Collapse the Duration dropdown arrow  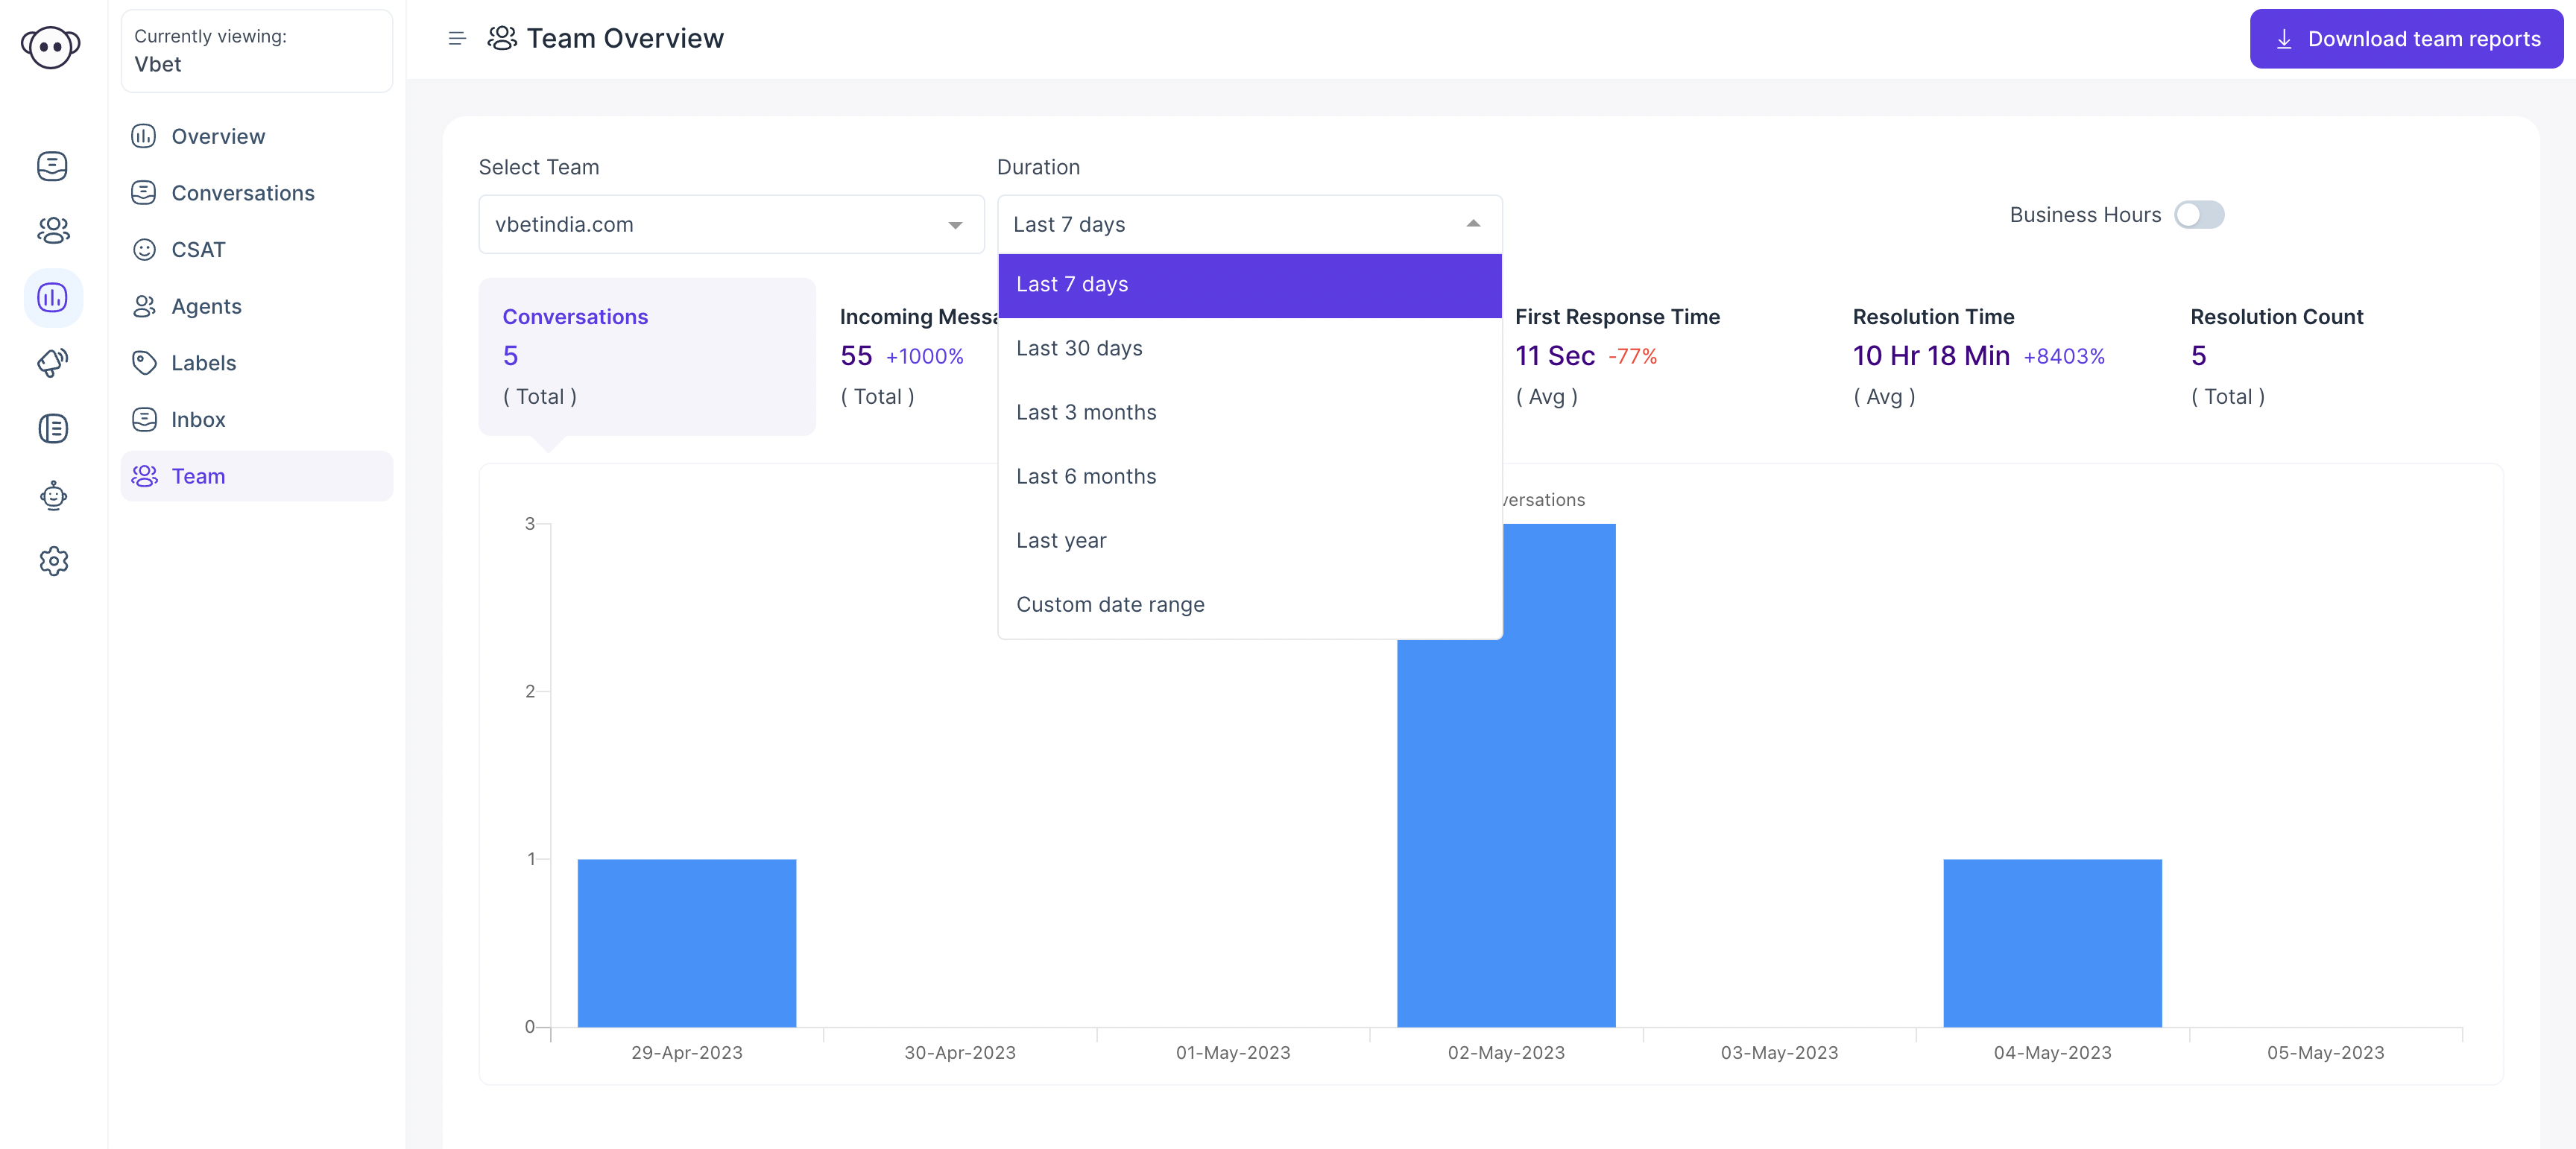pyautogui.click(x=1473, y=224)
